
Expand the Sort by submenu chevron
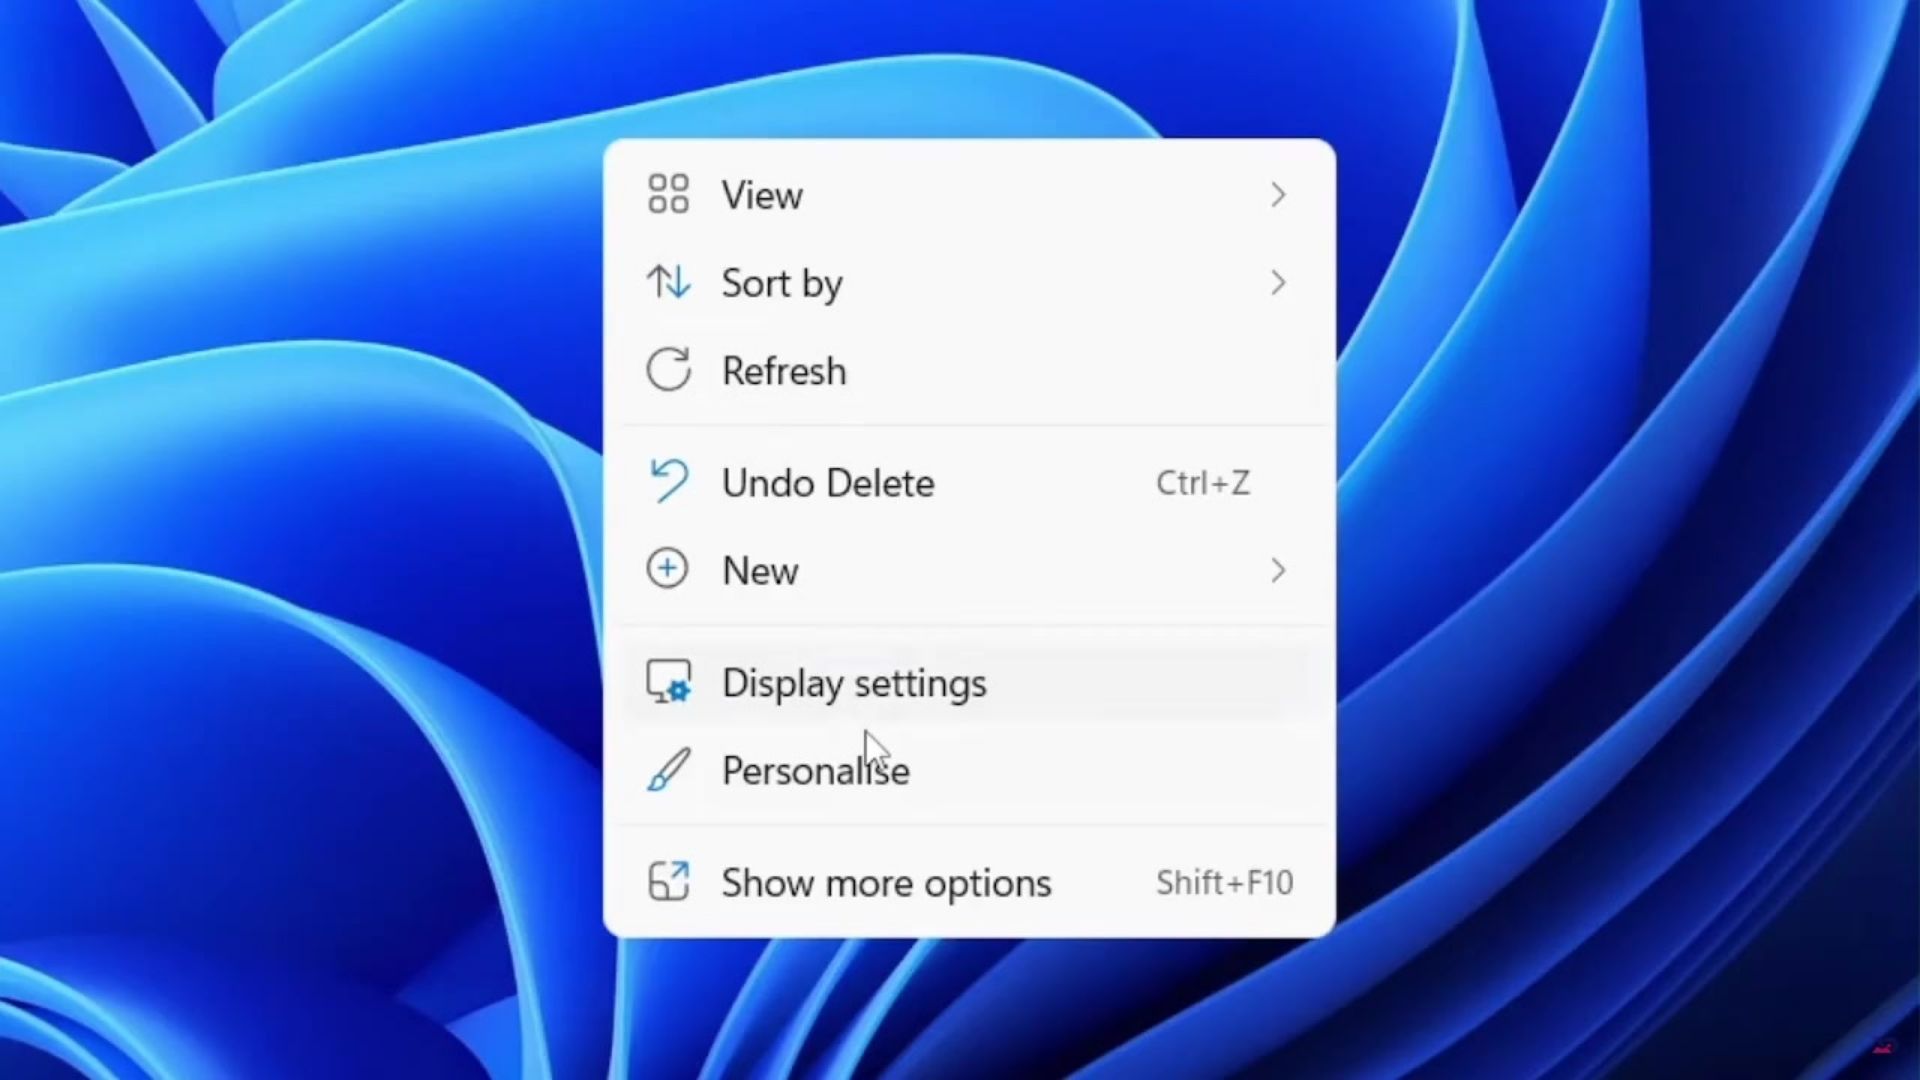(x=1278, y=282)
